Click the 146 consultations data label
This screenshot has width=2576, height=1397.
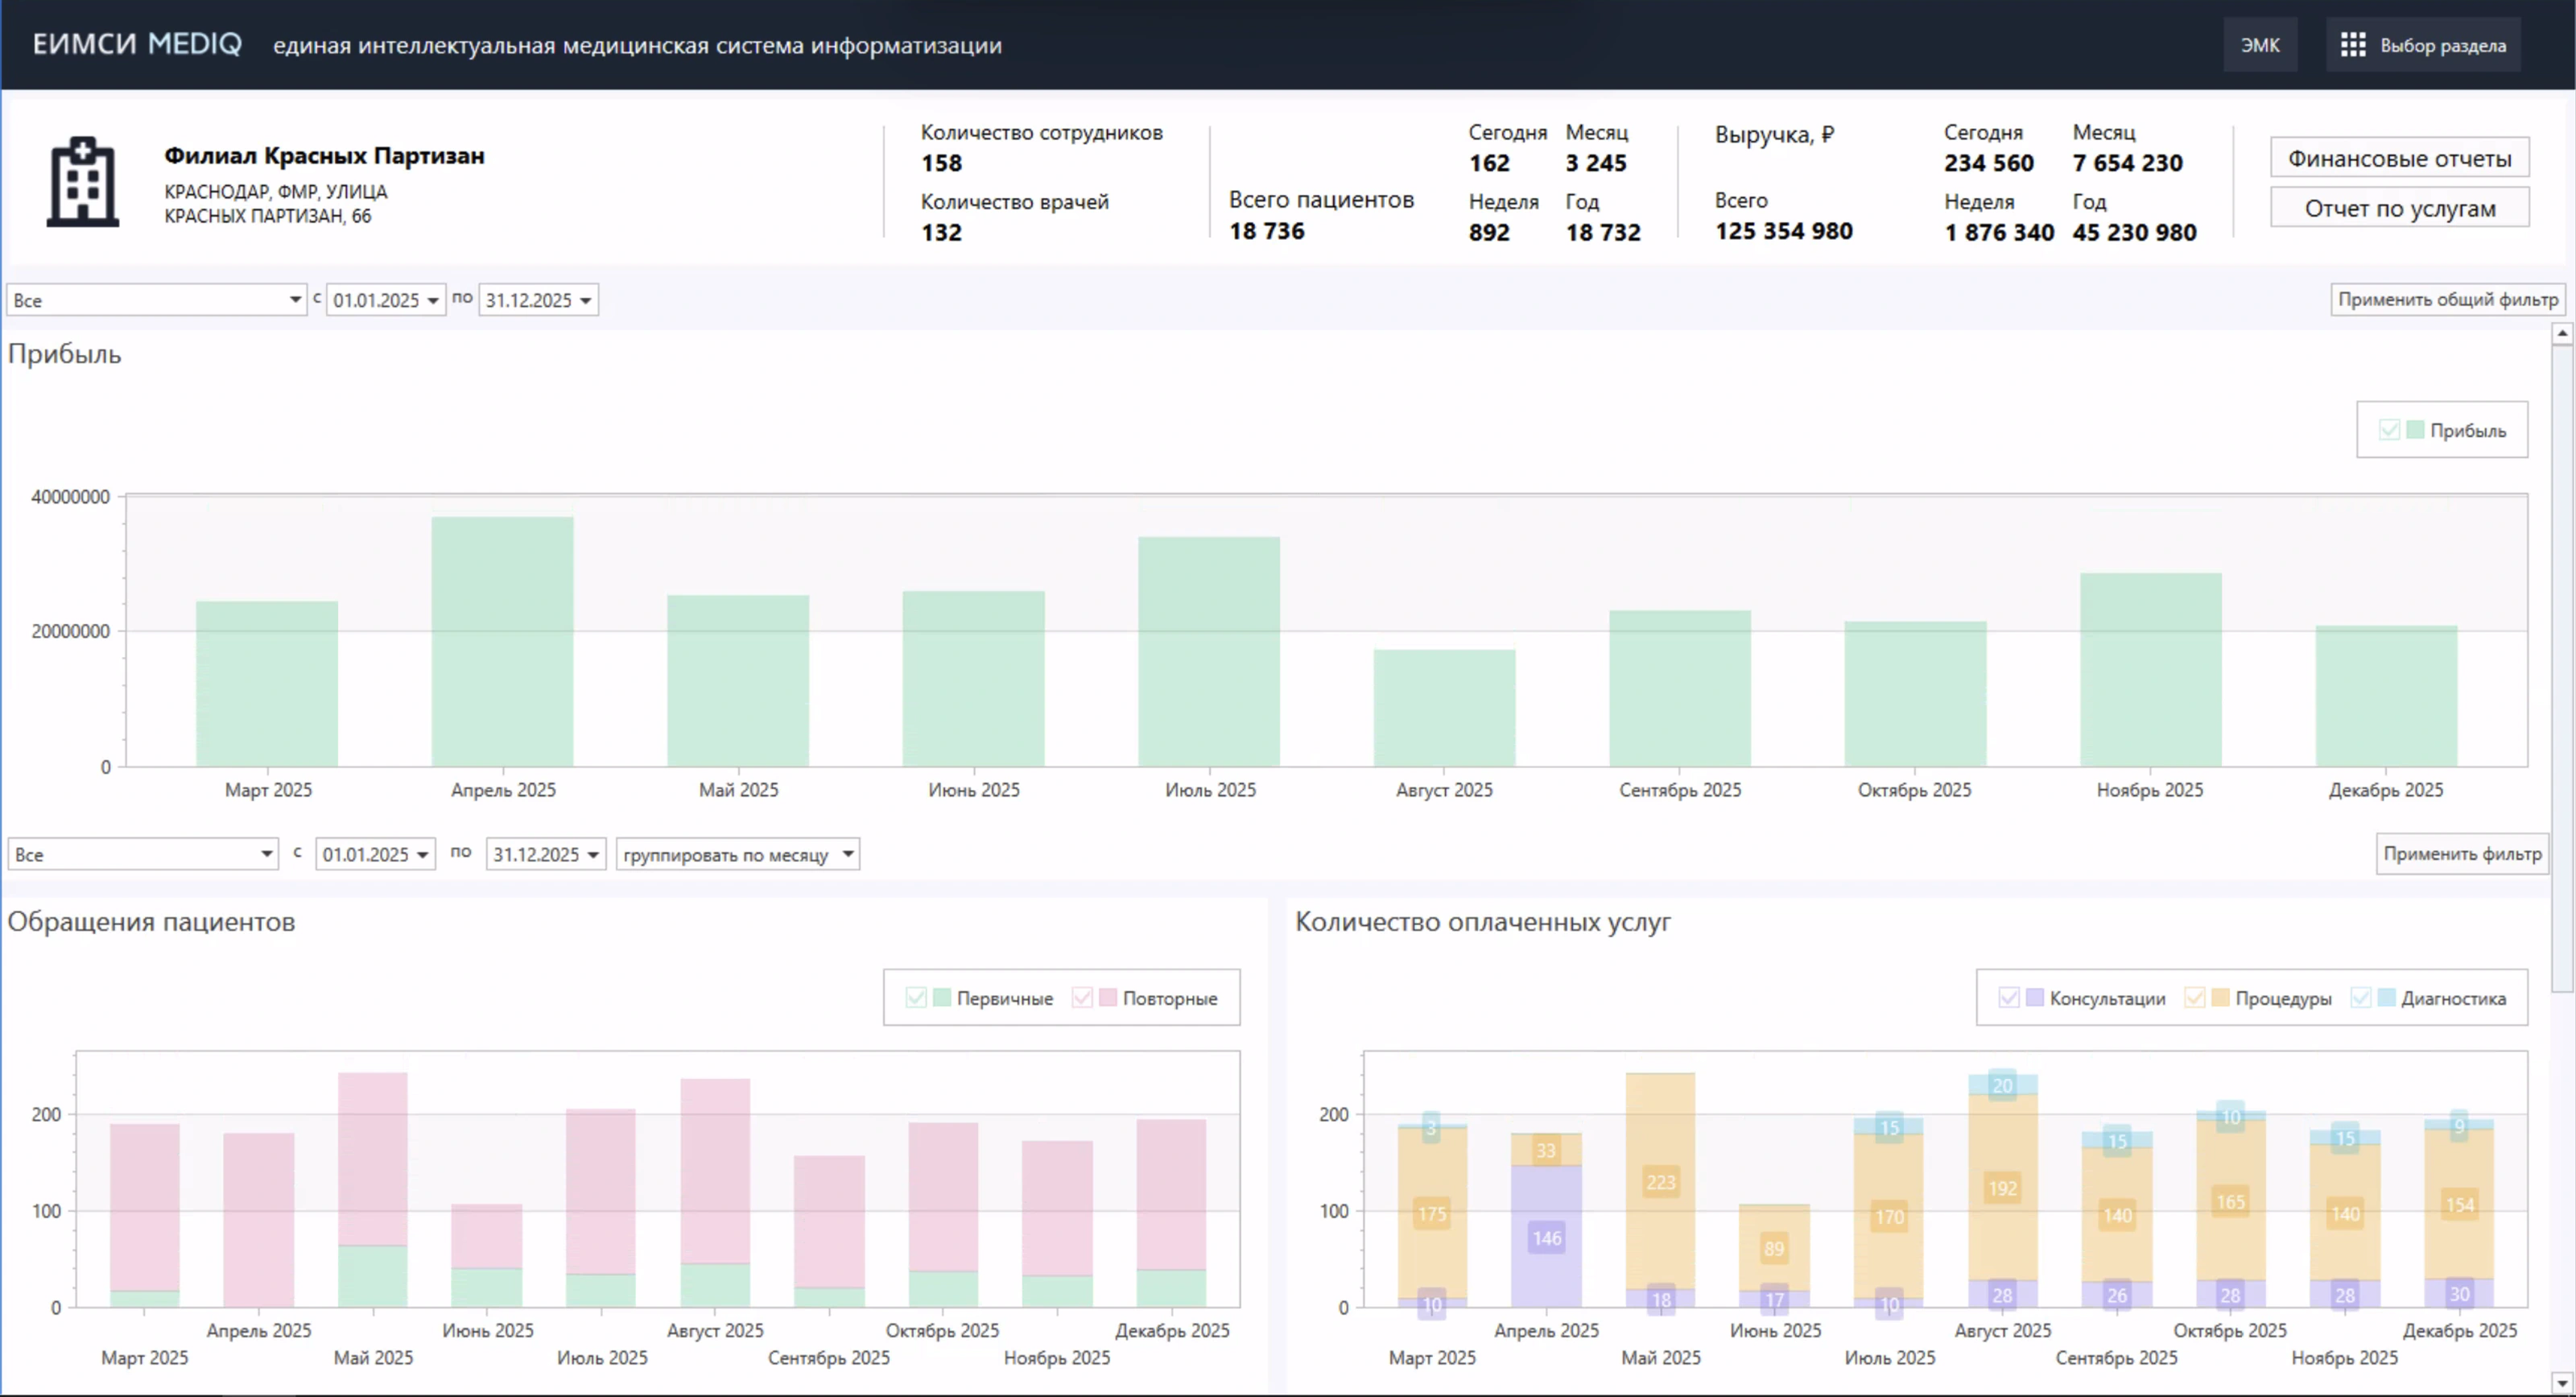tap(1547, 1238)
